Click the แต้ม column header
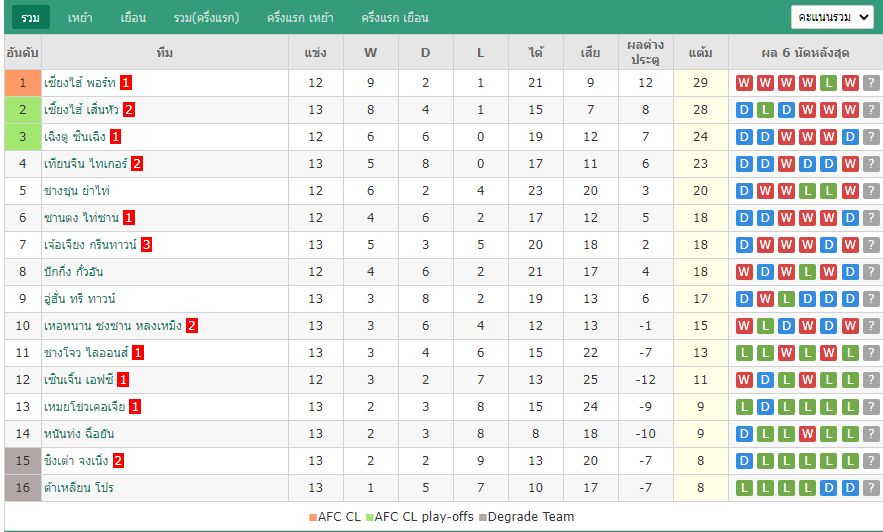The image size is (883, 532). point(701,52)
